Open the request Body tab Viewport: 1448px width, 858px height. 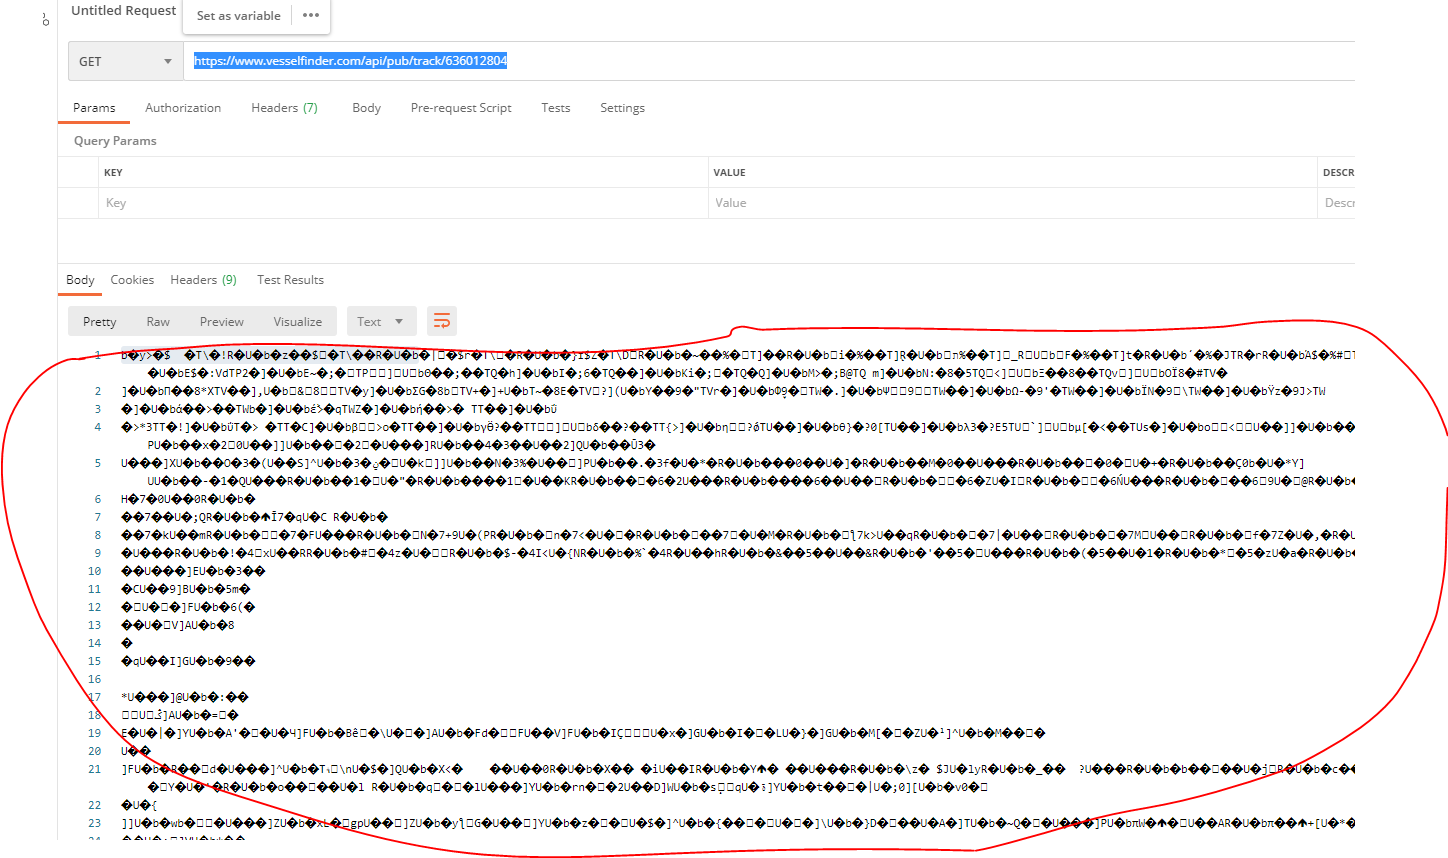click(x=366, y=108)
